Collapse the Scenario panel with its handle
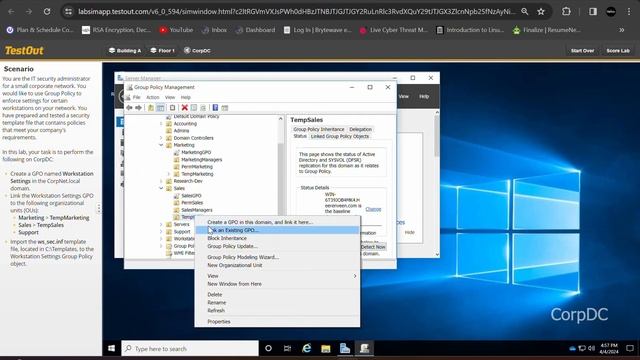 pos(99,209)
